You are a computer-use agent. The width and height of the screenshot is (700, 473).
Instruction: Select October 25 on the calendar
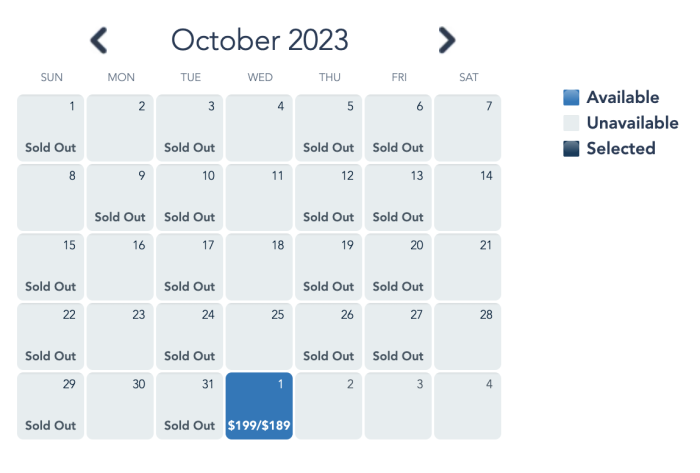259,336
